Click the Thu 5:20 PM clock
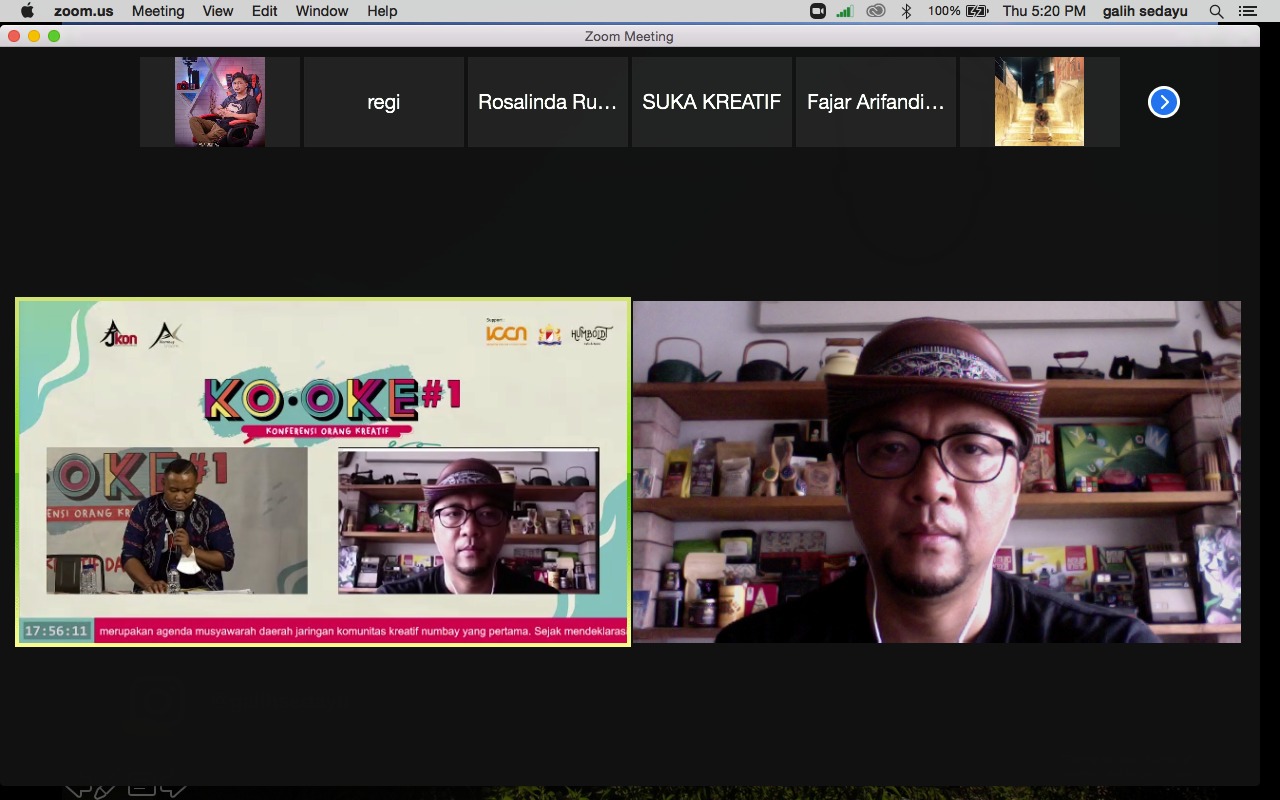 coord(1044,11)
